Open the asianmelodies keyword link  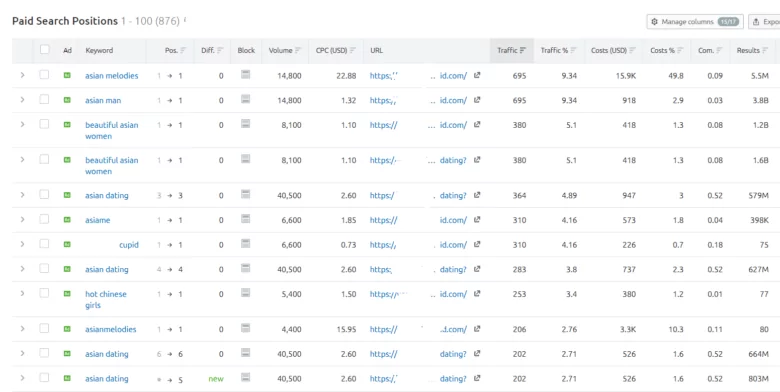pyautogui.click(x=110, y=329)
